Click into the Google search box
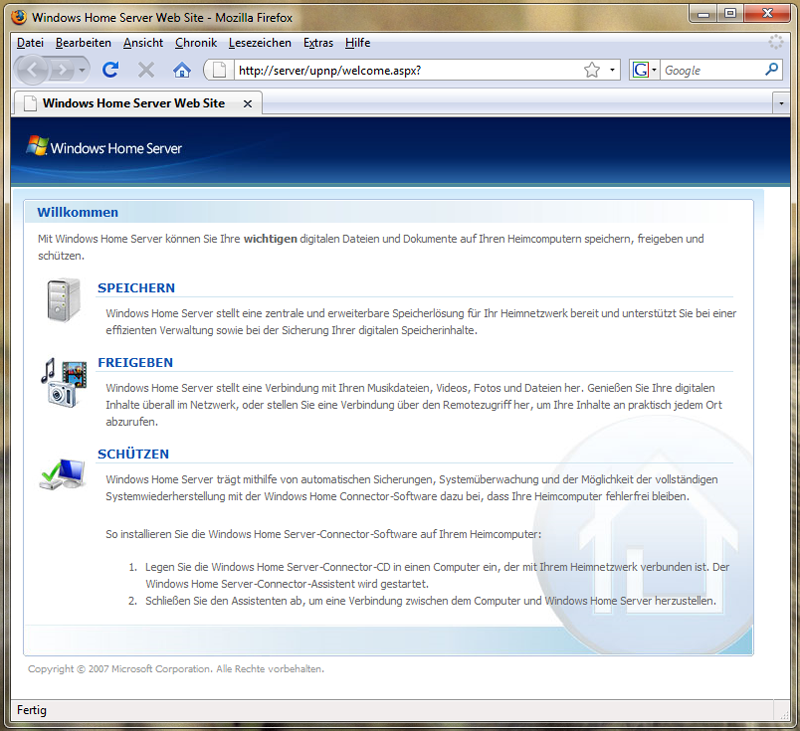Screen dimensions: 800x731 [x=710, y=70]
